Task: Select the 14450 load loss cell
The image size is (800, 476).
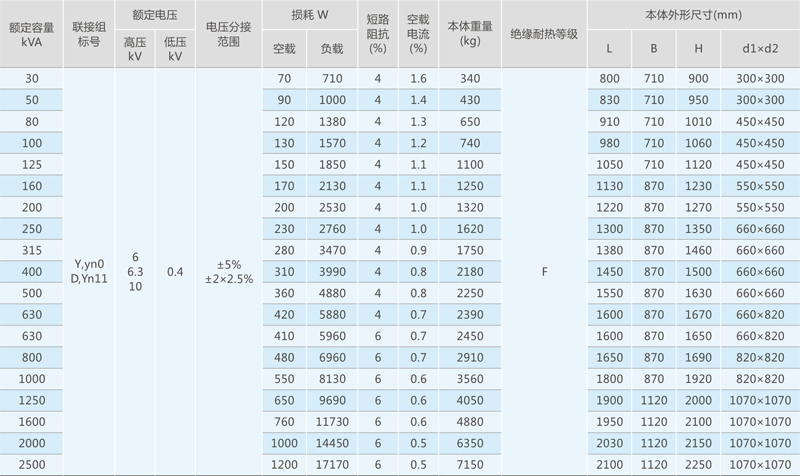Action: (331, 443)
